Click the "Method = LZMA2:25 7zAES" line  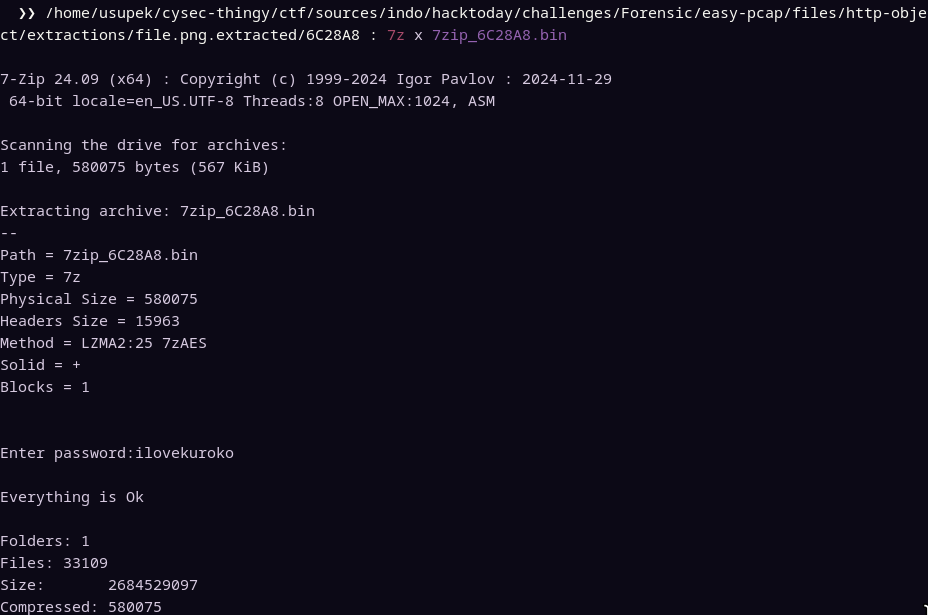point(103,343)
